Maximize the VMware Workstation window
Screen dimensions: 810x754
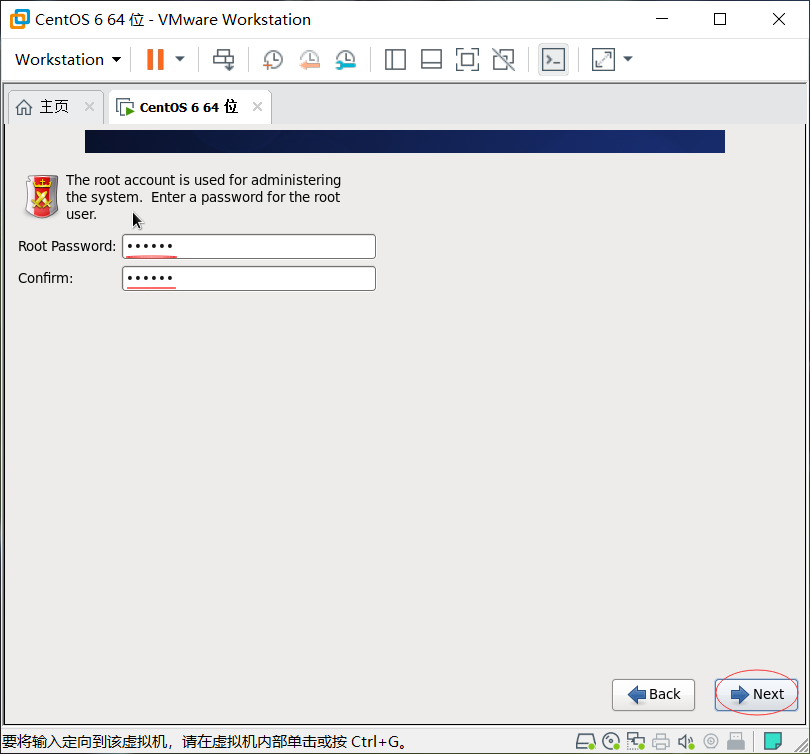pyautogui.click(x=720, y=19)
